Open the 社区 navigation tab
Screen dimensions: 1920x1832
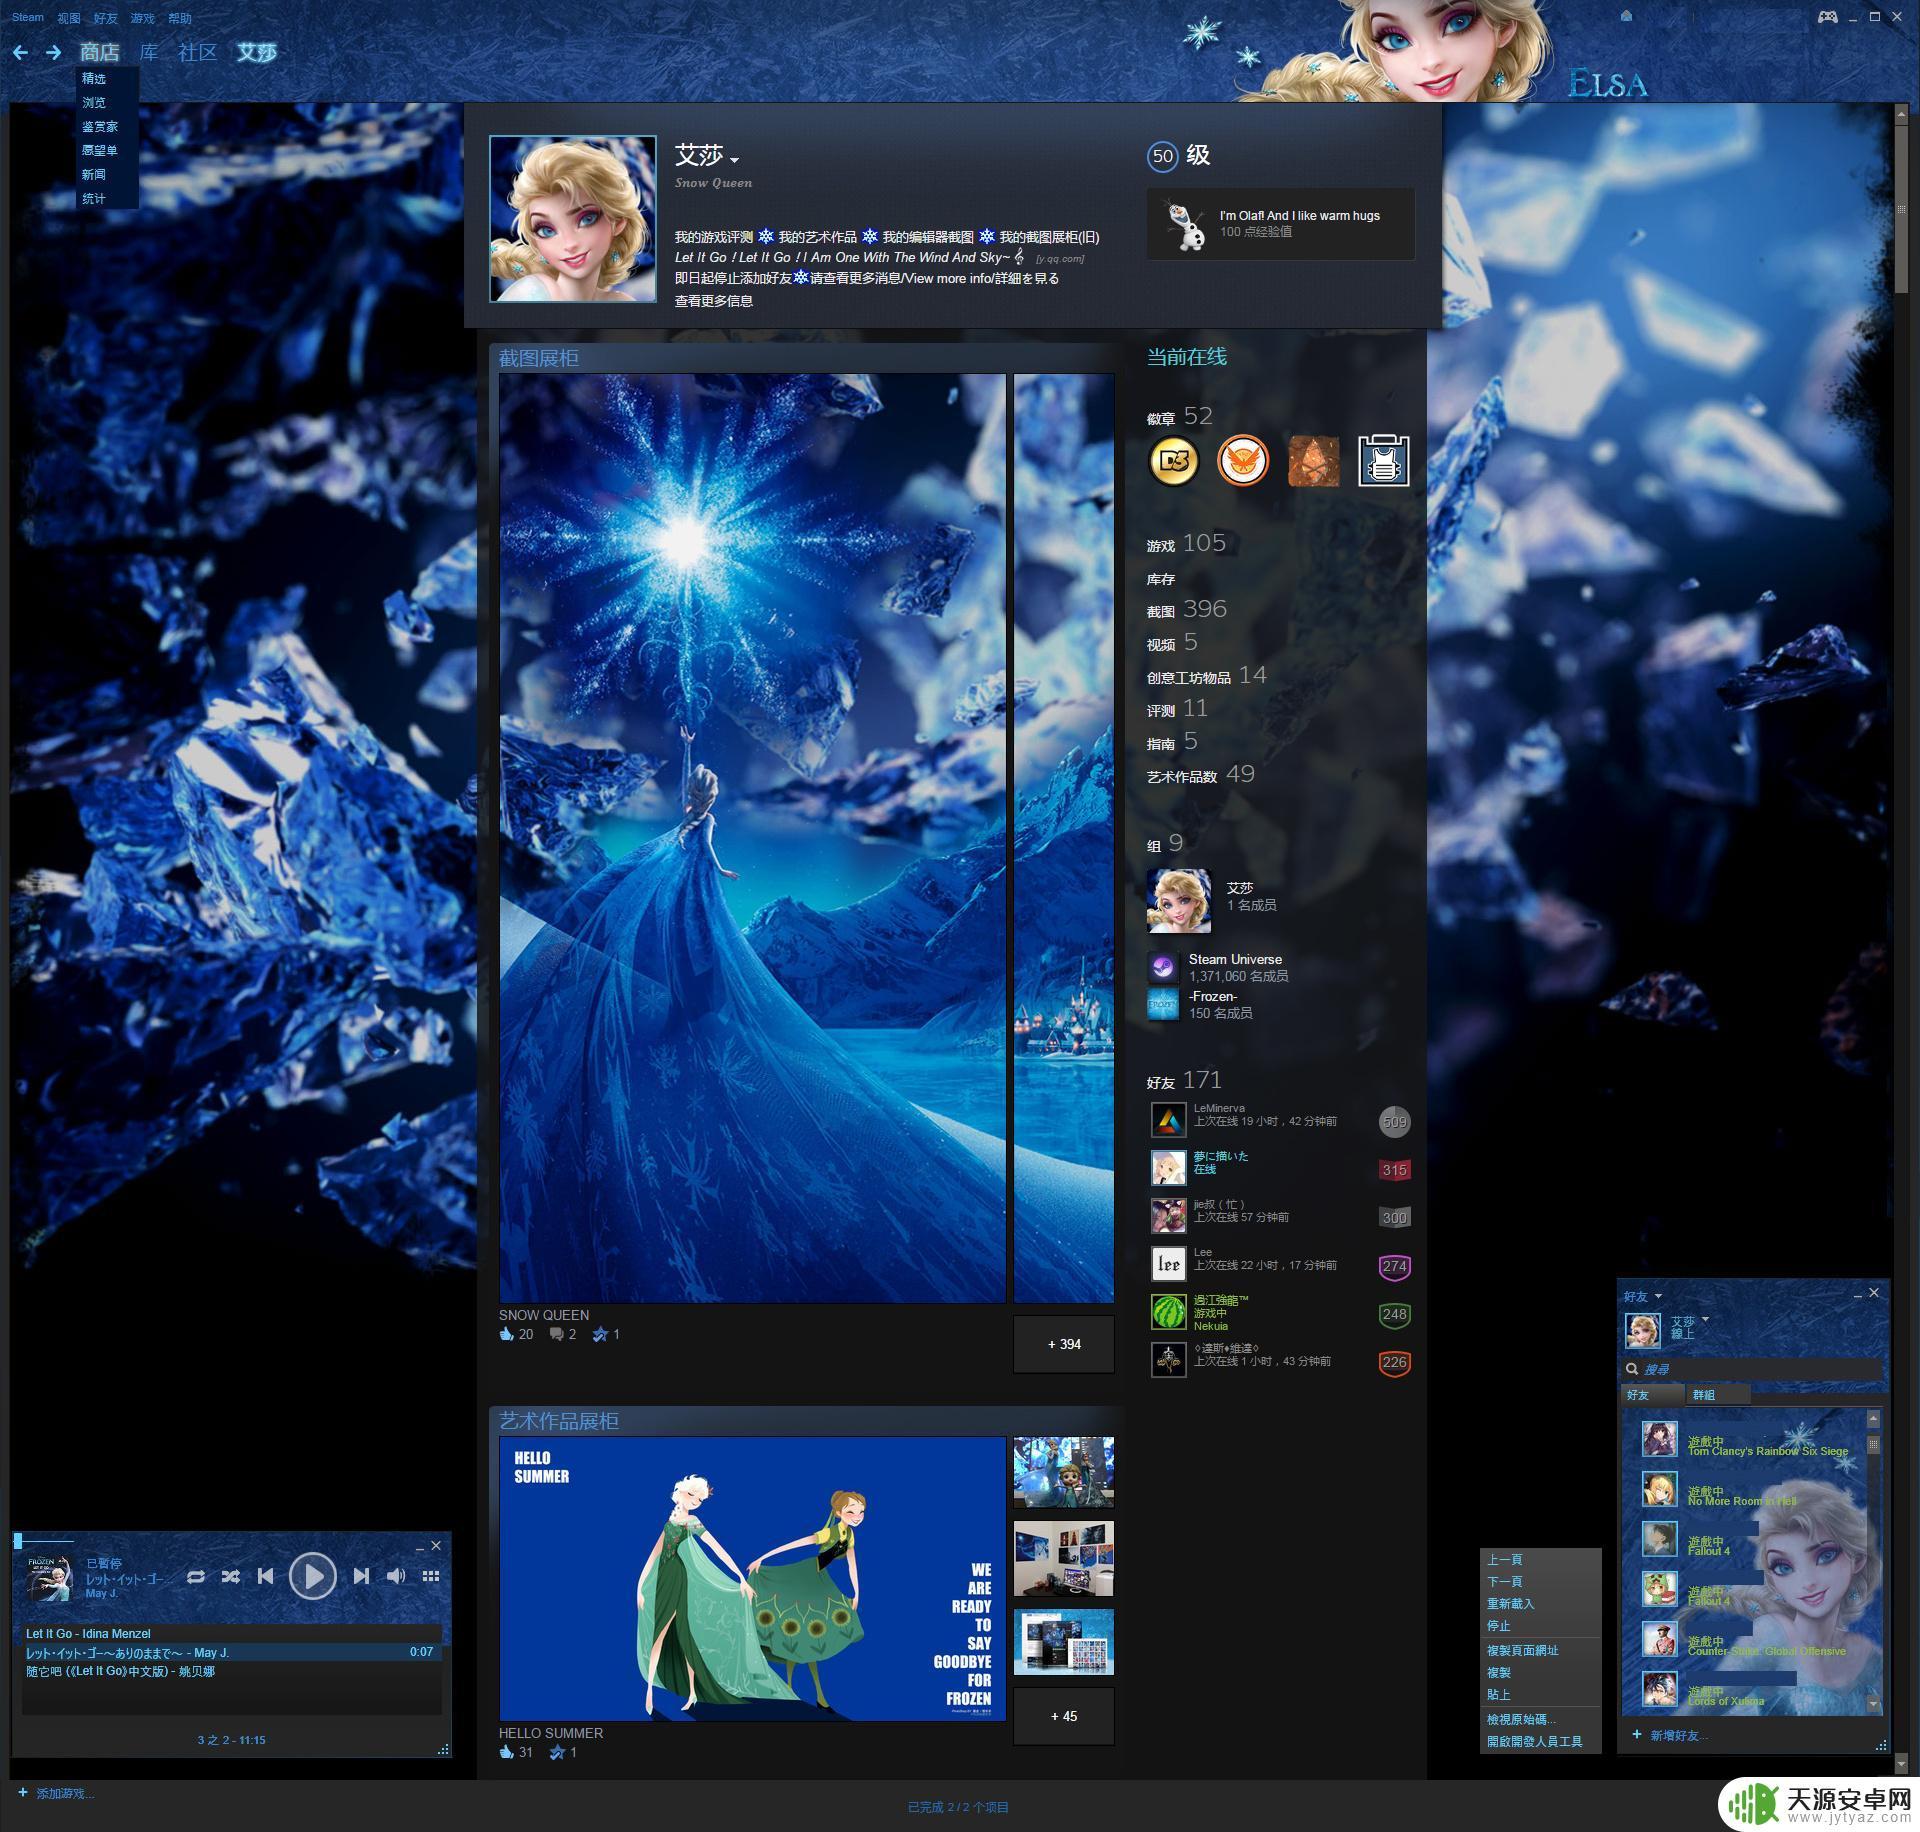click(197, 52)
